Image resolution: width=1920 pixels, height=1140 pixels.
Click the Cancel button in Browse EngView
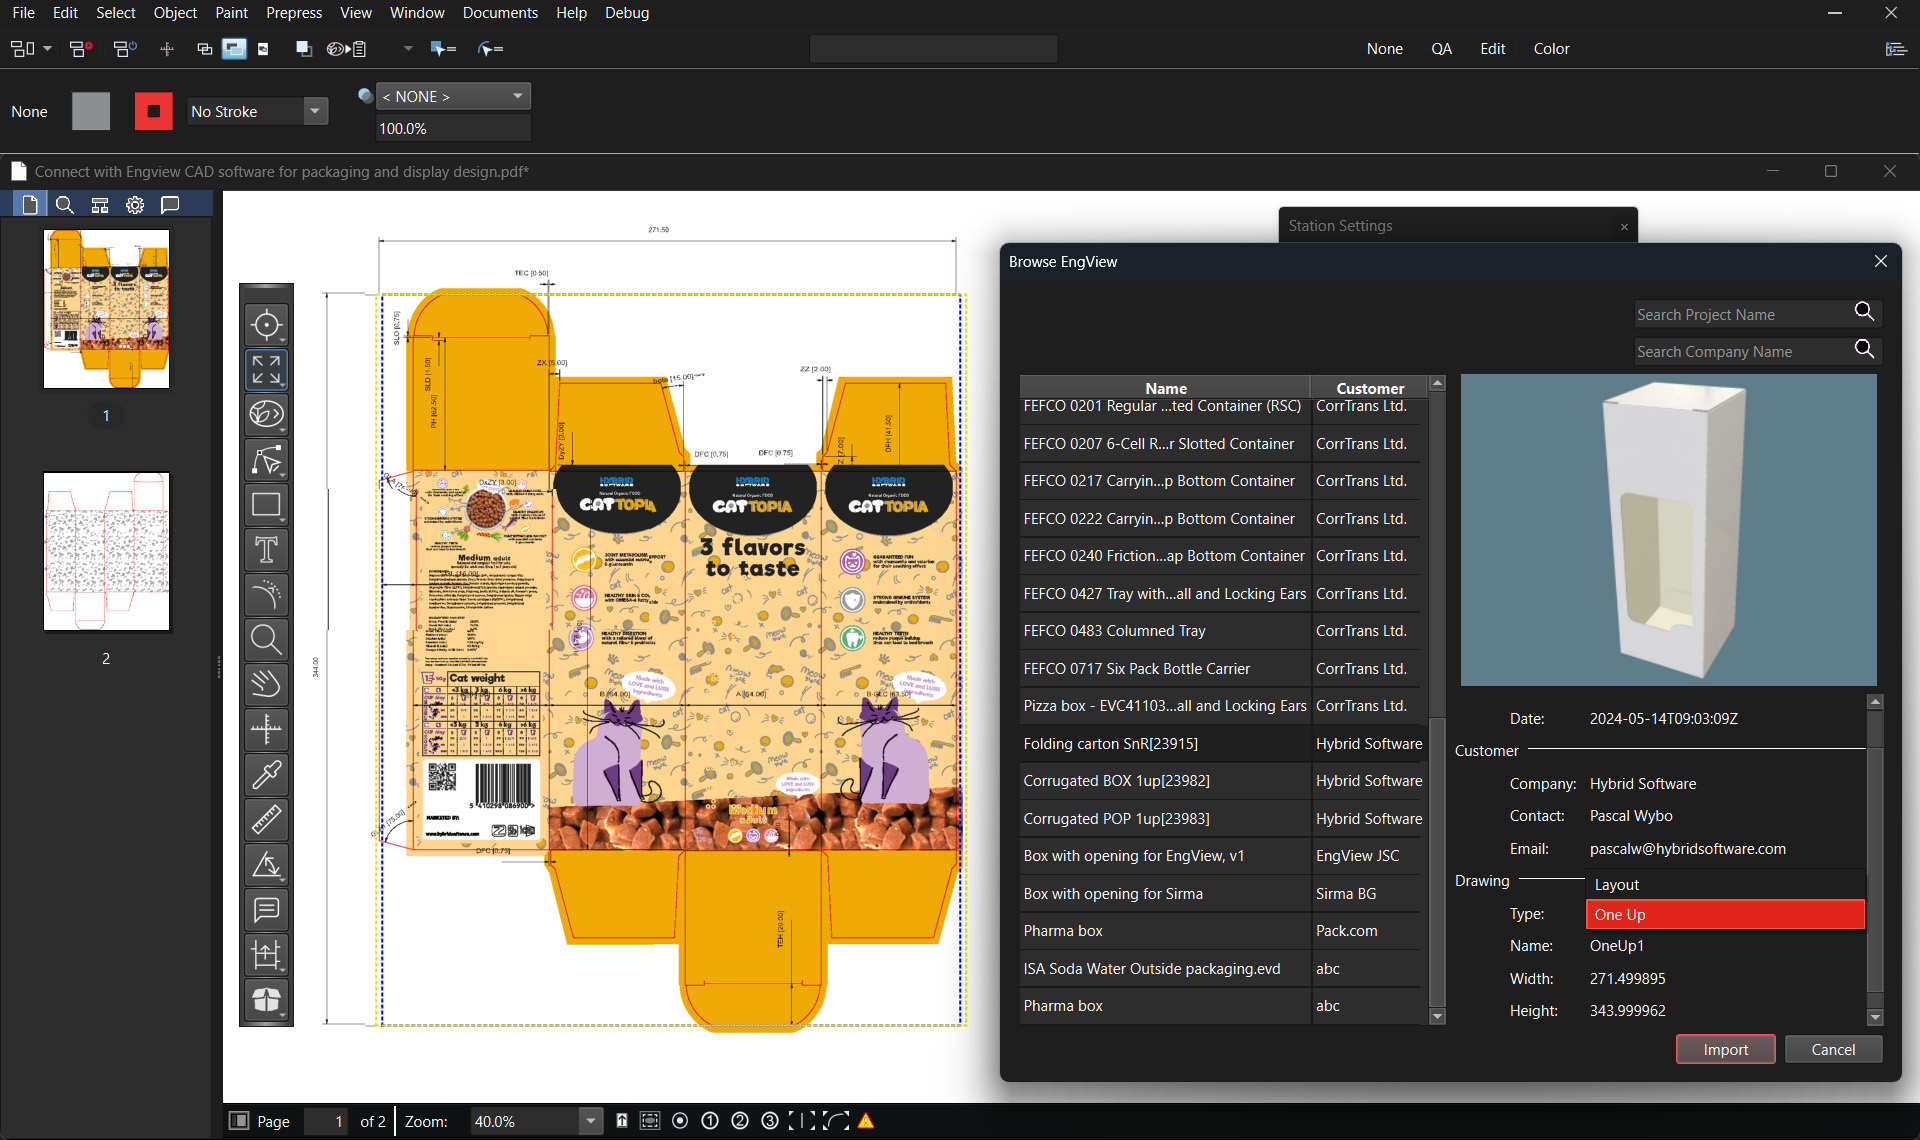coord(1833,1049)
